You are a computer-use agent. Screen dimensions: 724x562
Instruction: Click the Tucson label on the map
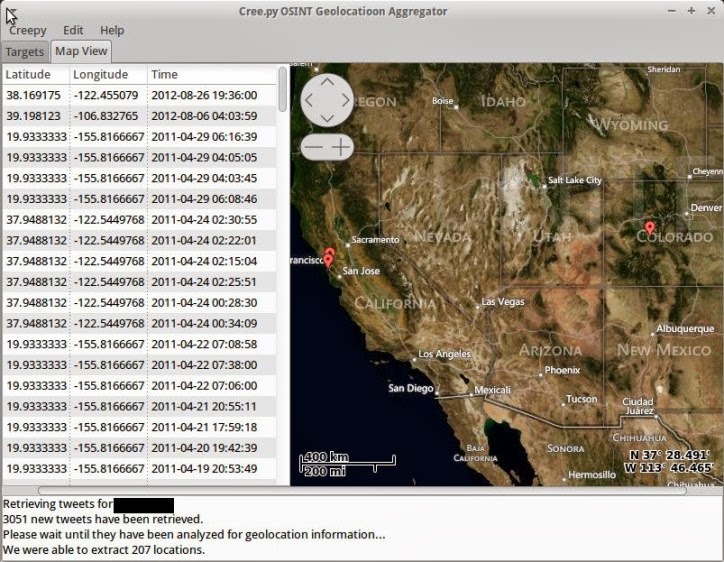coord(582,399)
